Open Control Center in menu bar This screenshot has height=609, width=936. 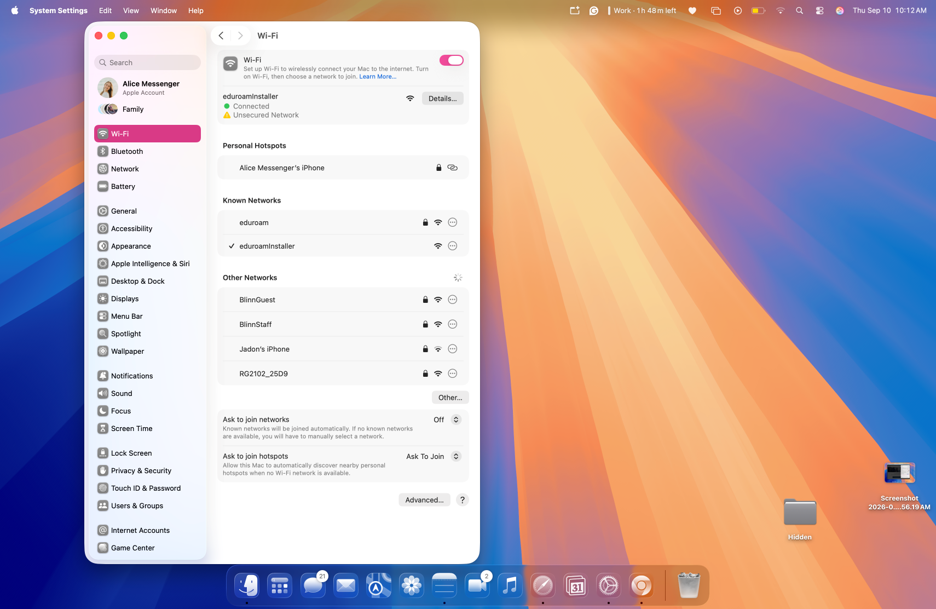(x=820, y=10)
